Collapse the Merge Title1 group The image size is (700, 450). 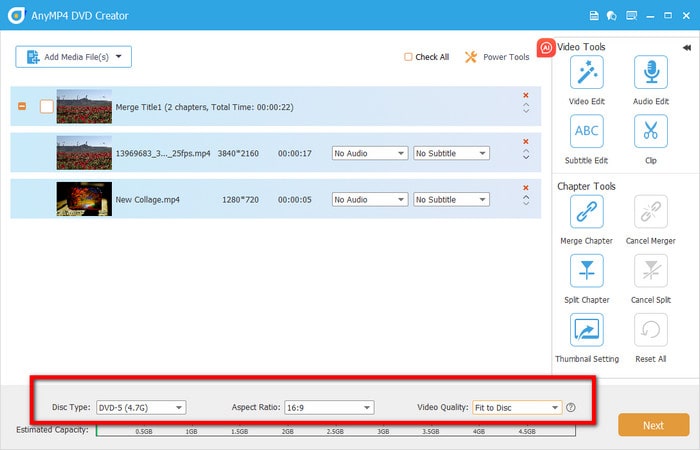pos(22,106)
